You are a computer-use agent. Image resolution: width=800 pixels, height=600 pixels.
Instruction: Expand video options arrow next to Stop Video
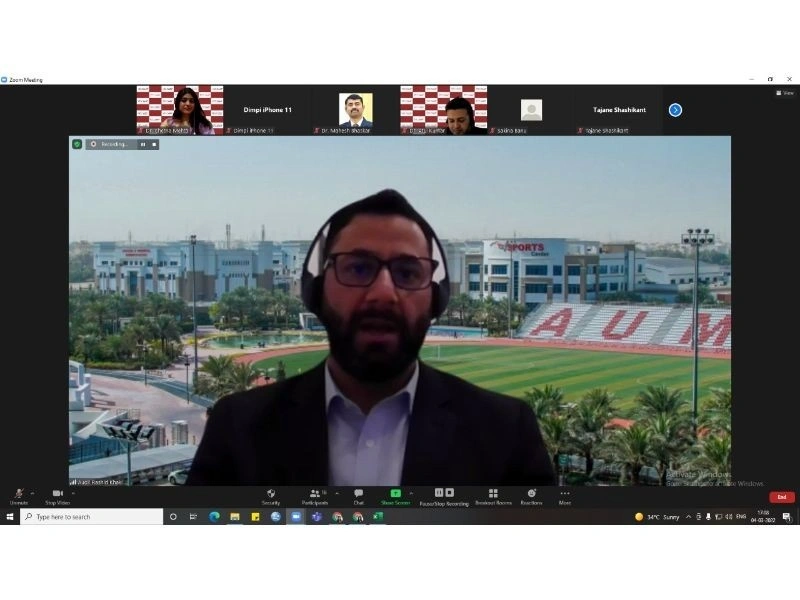[x=73, y=493]
